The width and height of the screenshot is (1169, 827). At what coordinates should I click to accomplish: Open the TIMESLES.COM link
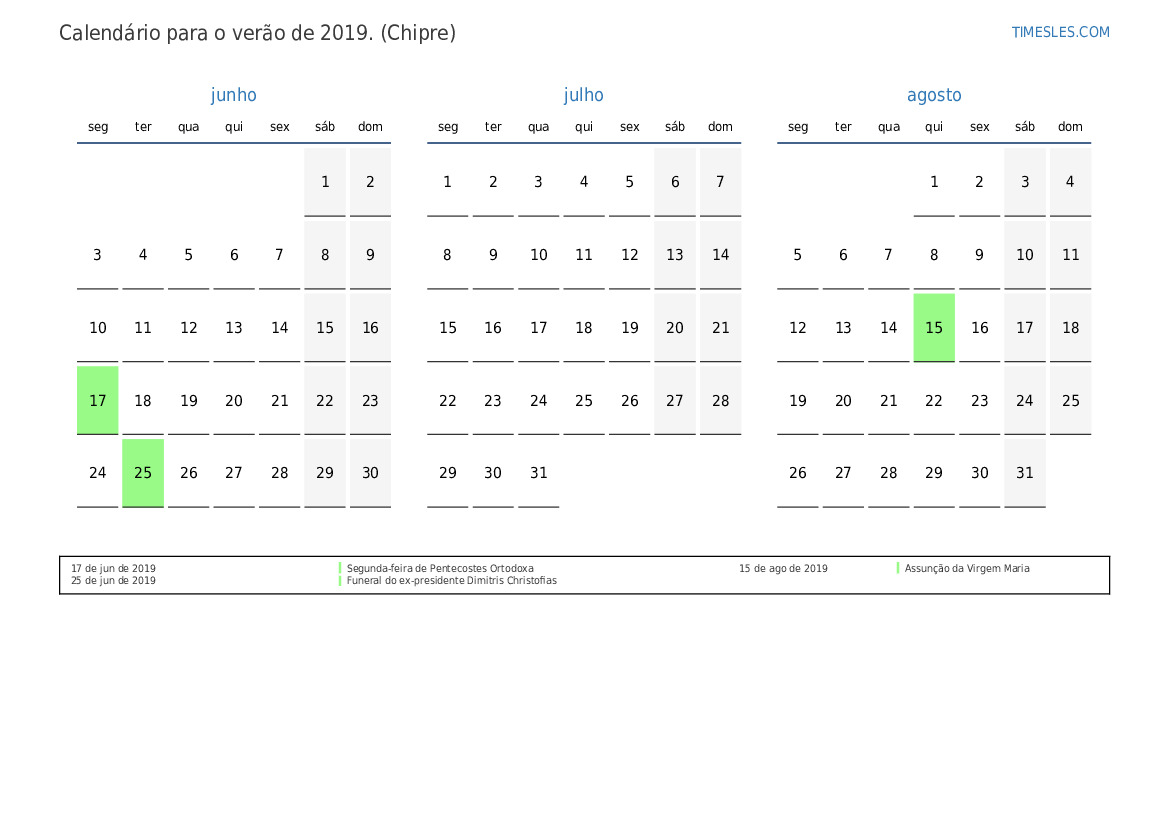[1060, 32]
